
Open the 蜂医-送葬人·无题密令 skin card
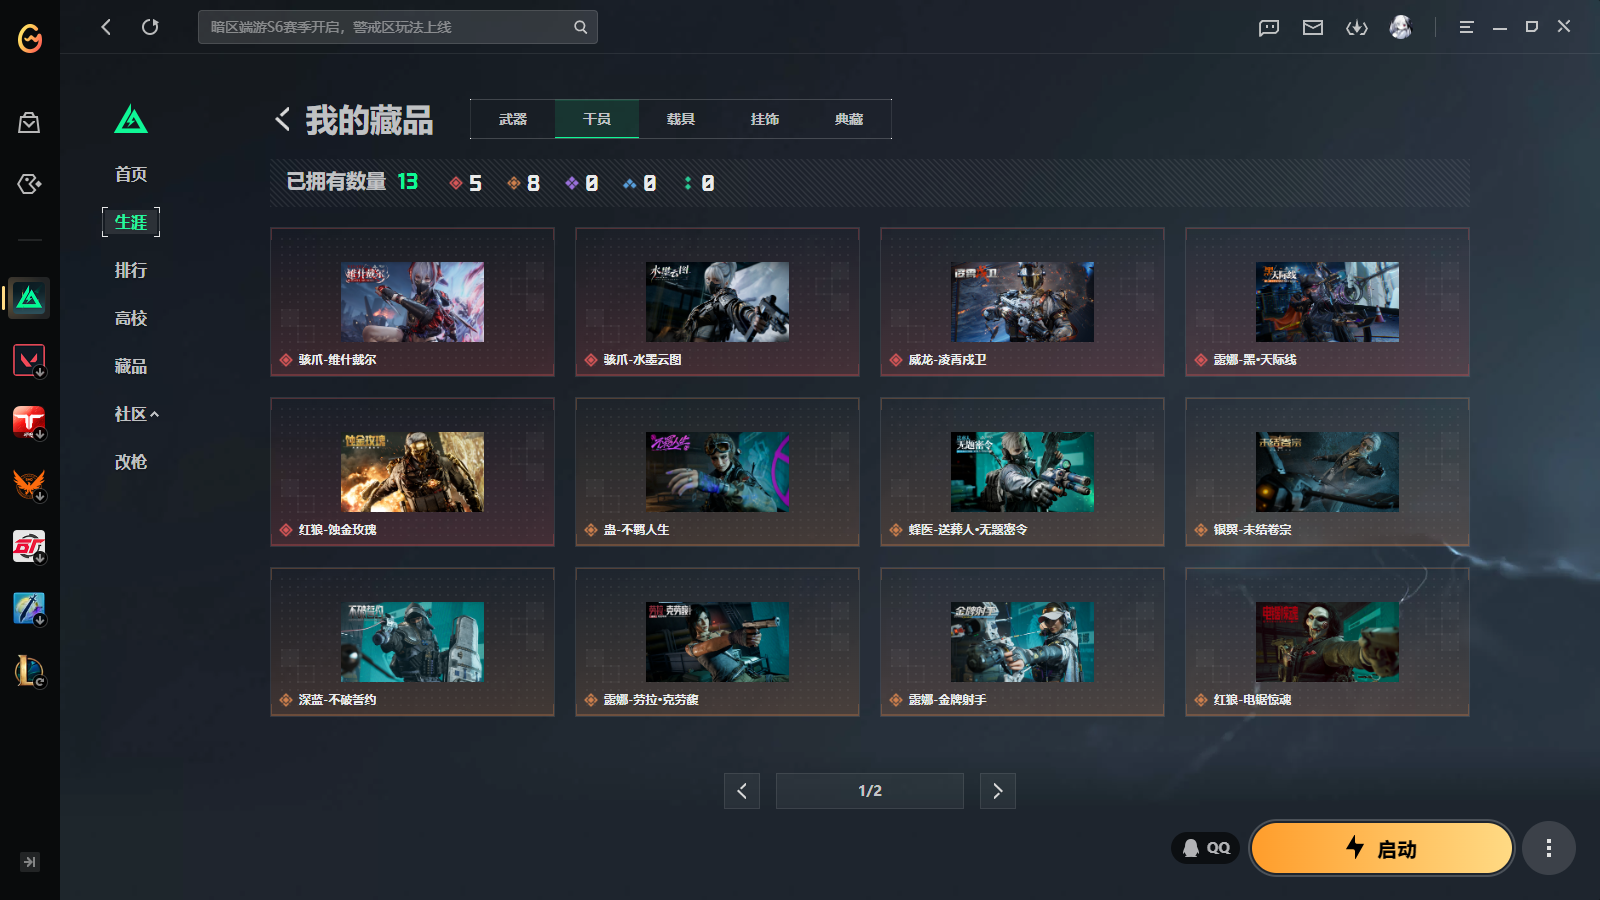coord(1022,472)
